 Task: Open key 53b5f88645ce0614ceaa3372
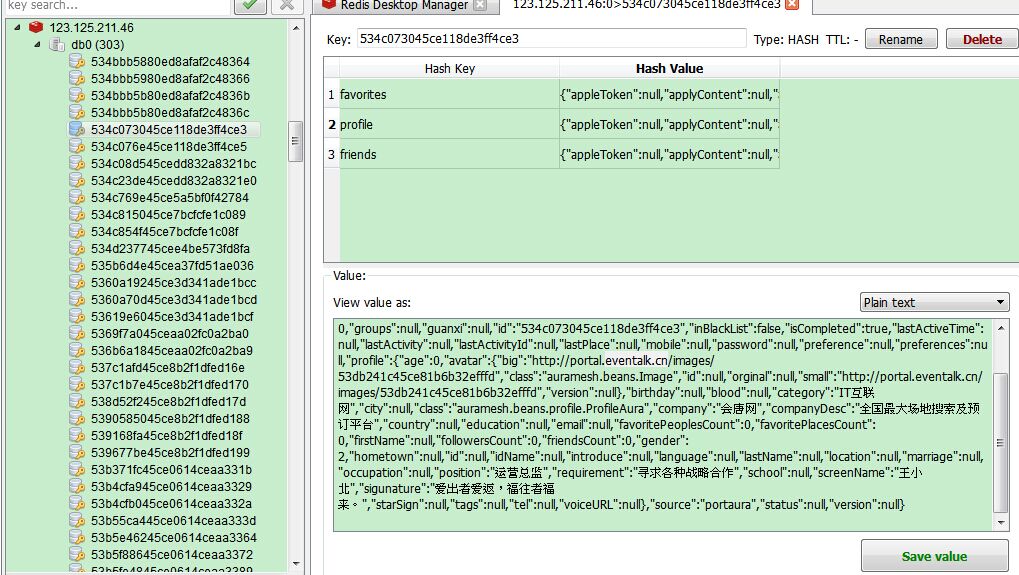[172, 554]
